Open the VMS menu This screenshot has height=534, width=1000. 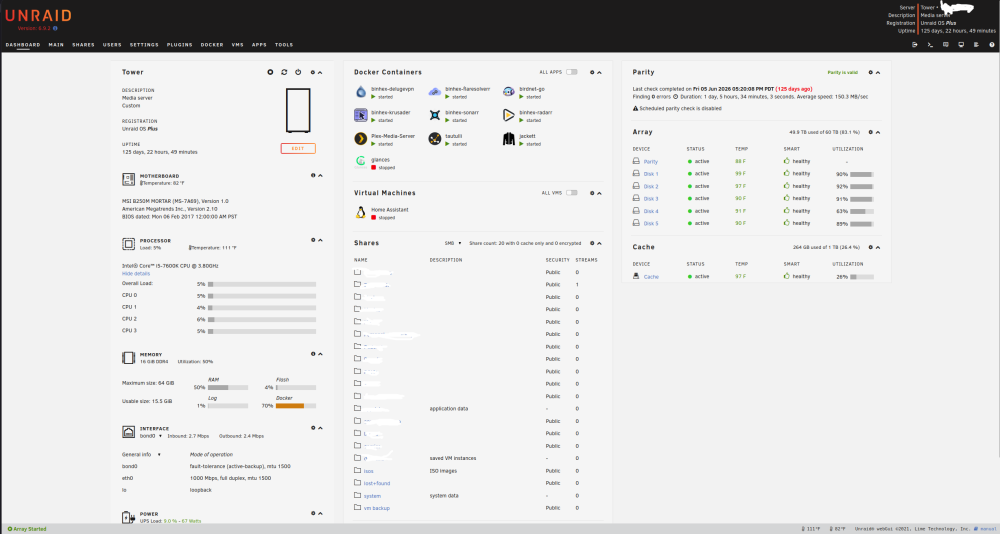[x=237, y=45]
